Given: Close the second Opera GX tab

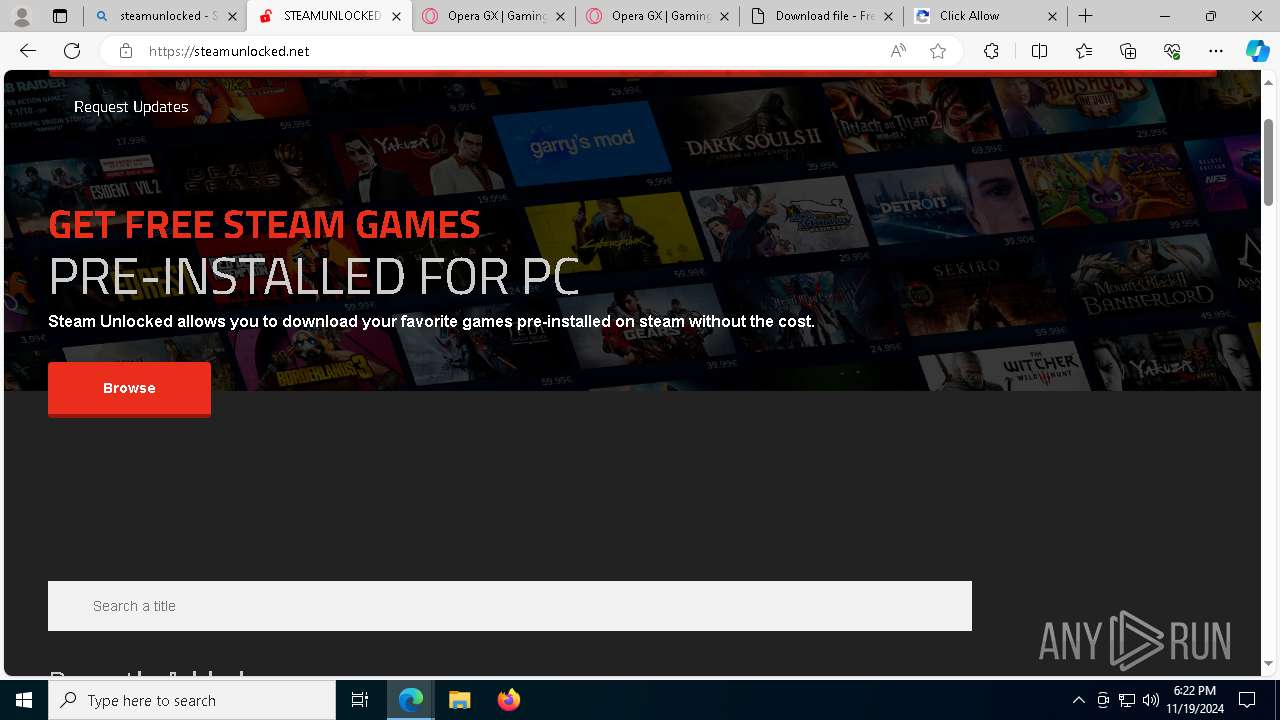Looking at the screenshot, I should [x=724, y=16].
